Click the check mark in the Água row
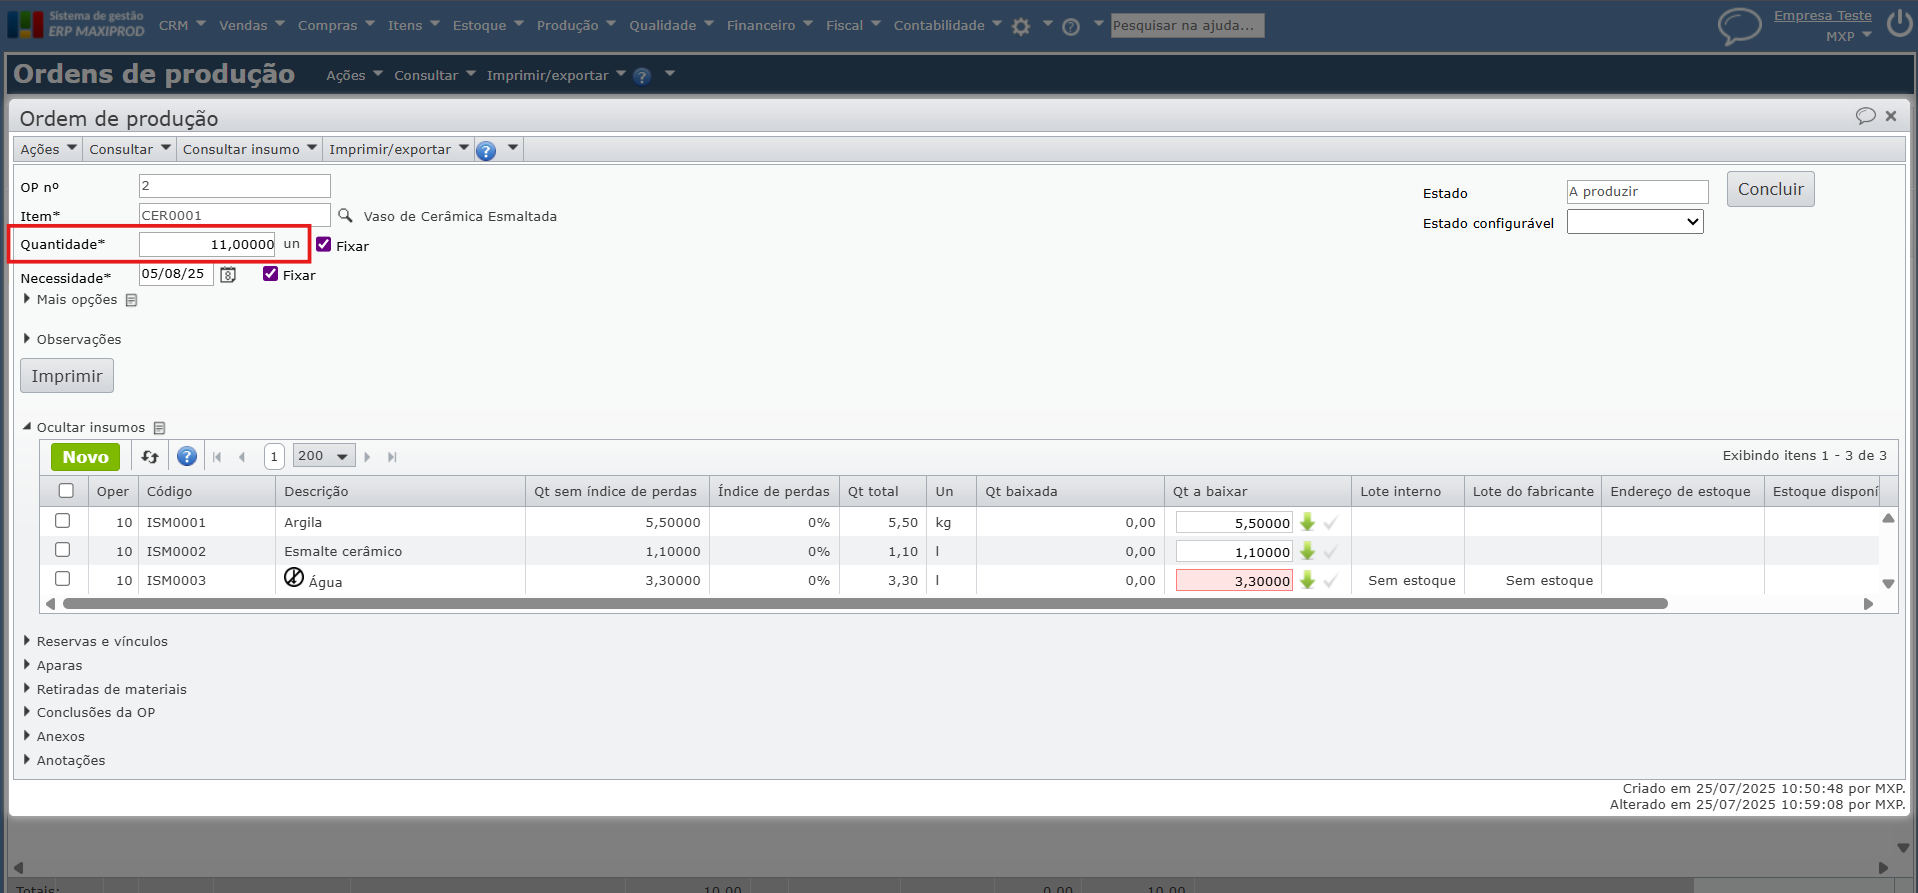 [x=1330, y=581]
